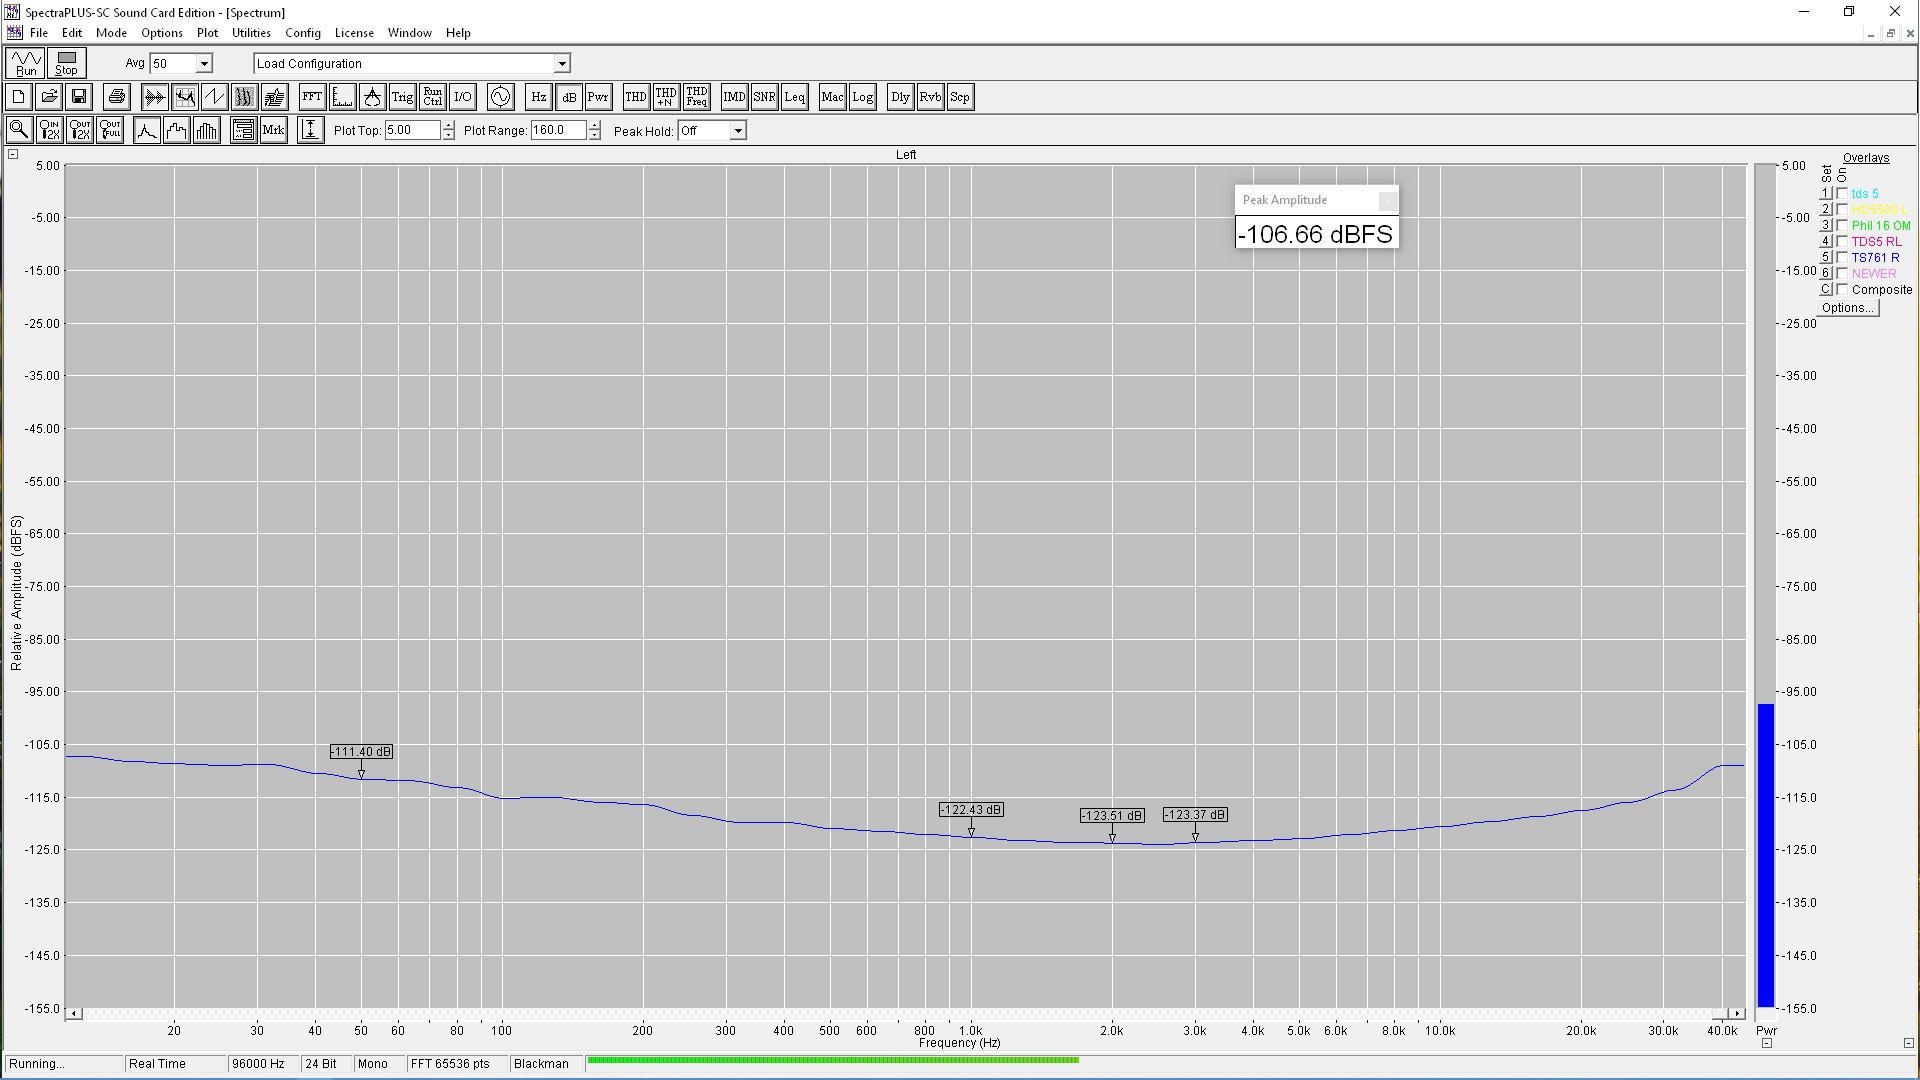Click the SNR measurement button
This screenshot has height=1080, width=1920.
coord(764,97)
